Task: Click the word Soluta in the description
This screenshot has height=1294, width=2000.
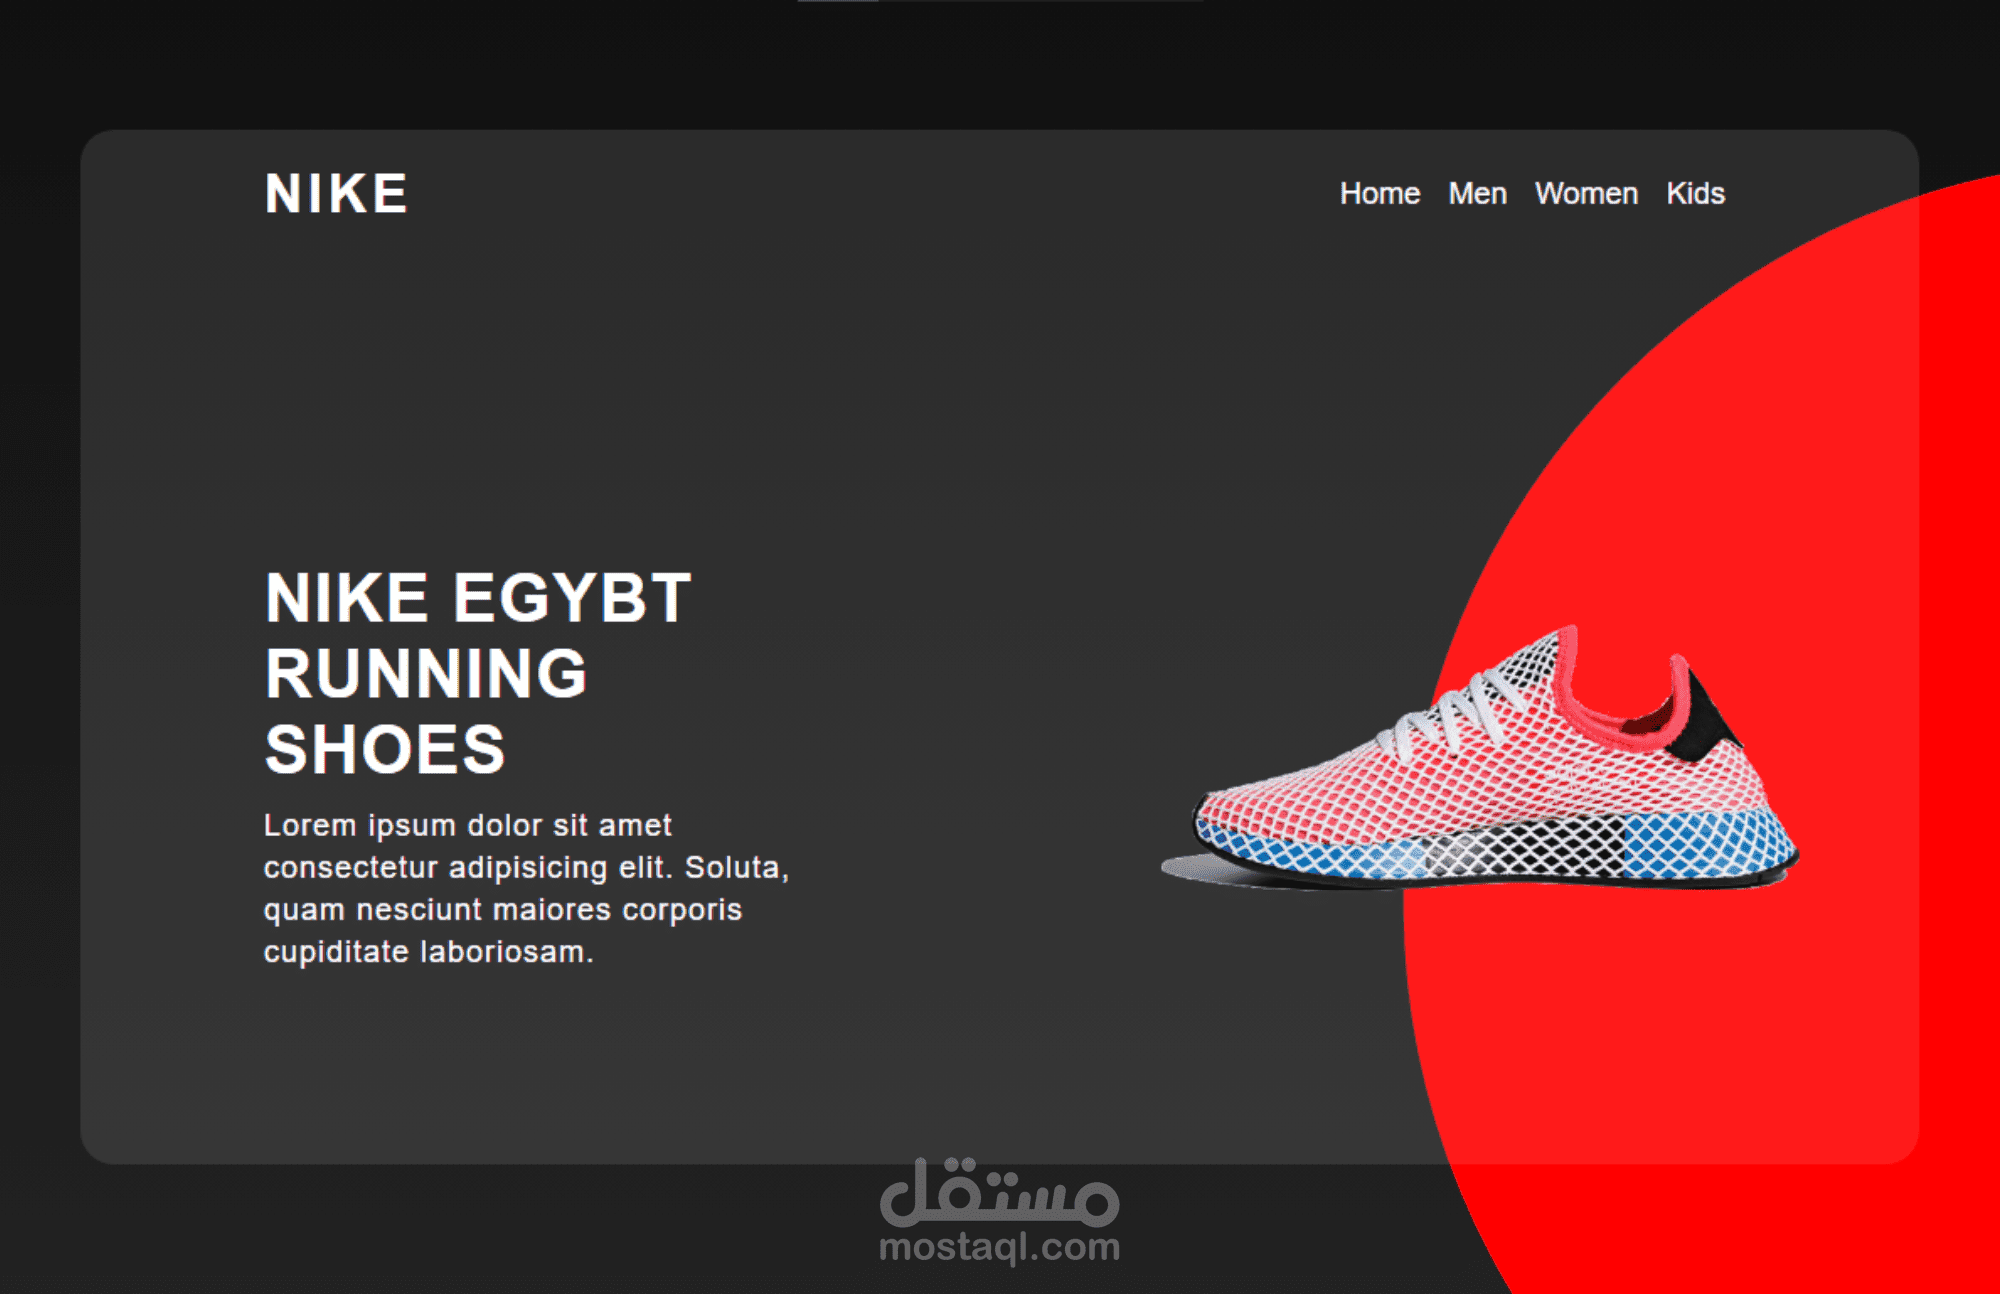Action: click(x=736, y=867)
